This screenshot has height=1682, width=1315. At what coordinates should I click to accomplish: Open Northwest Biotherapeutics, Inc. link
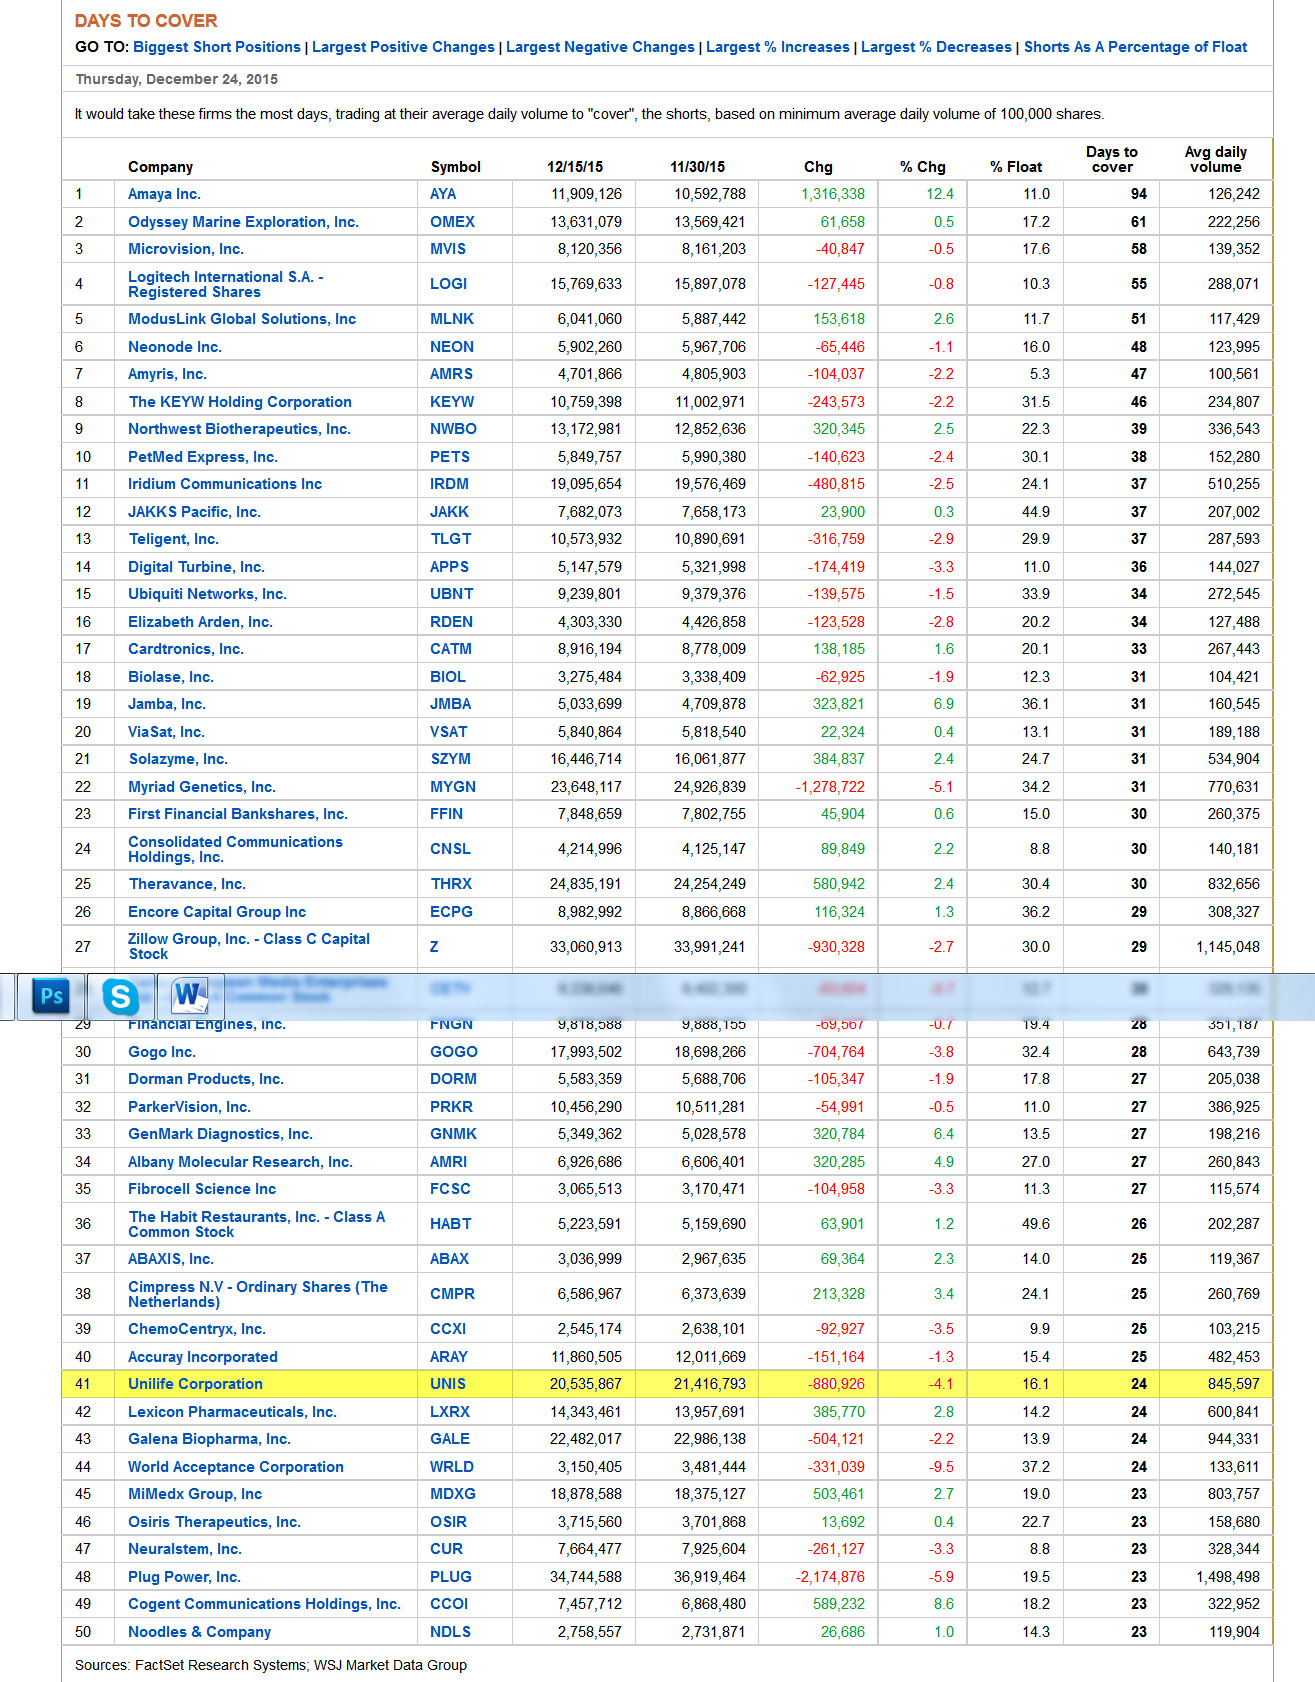click(239, 429)
